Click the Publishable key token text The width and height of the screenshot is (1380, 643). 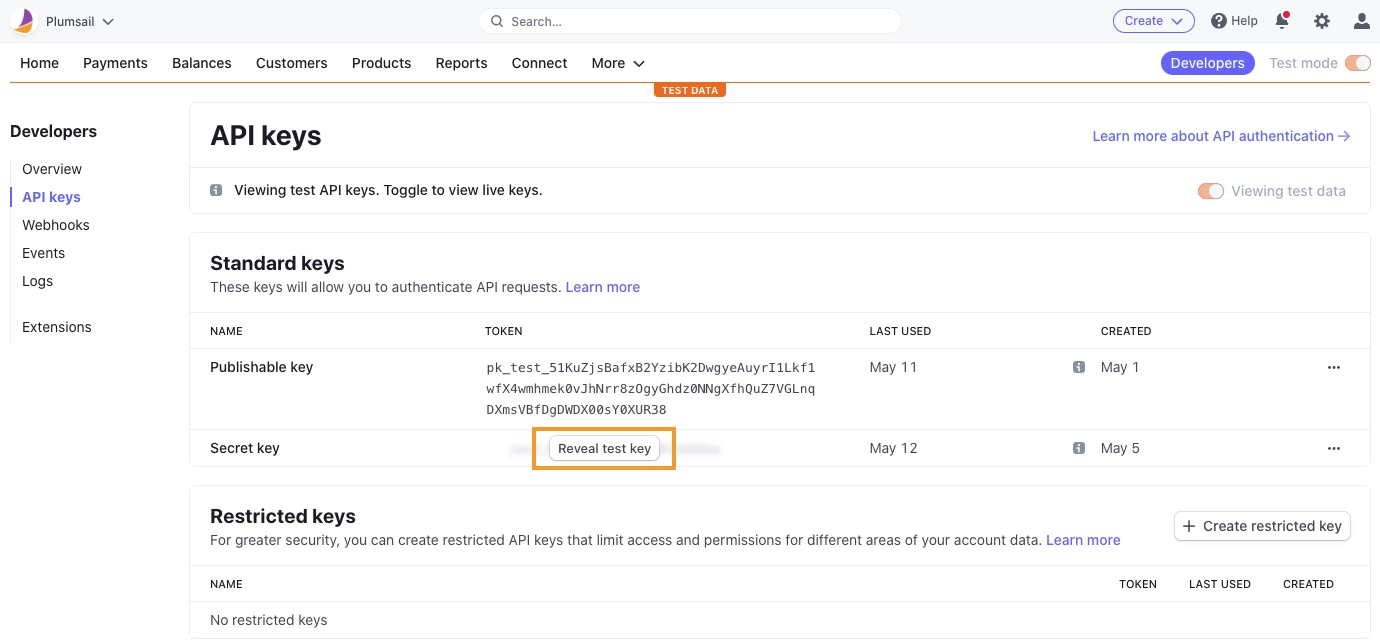pos(651,389)
